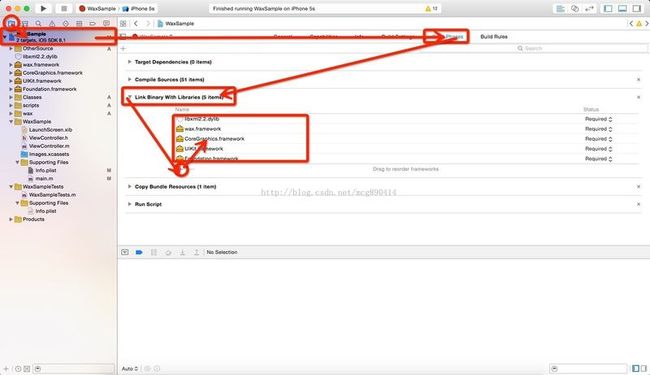Expand the OtherSource folder
Screen dimensions: 650x375
(x=11, y=48)
